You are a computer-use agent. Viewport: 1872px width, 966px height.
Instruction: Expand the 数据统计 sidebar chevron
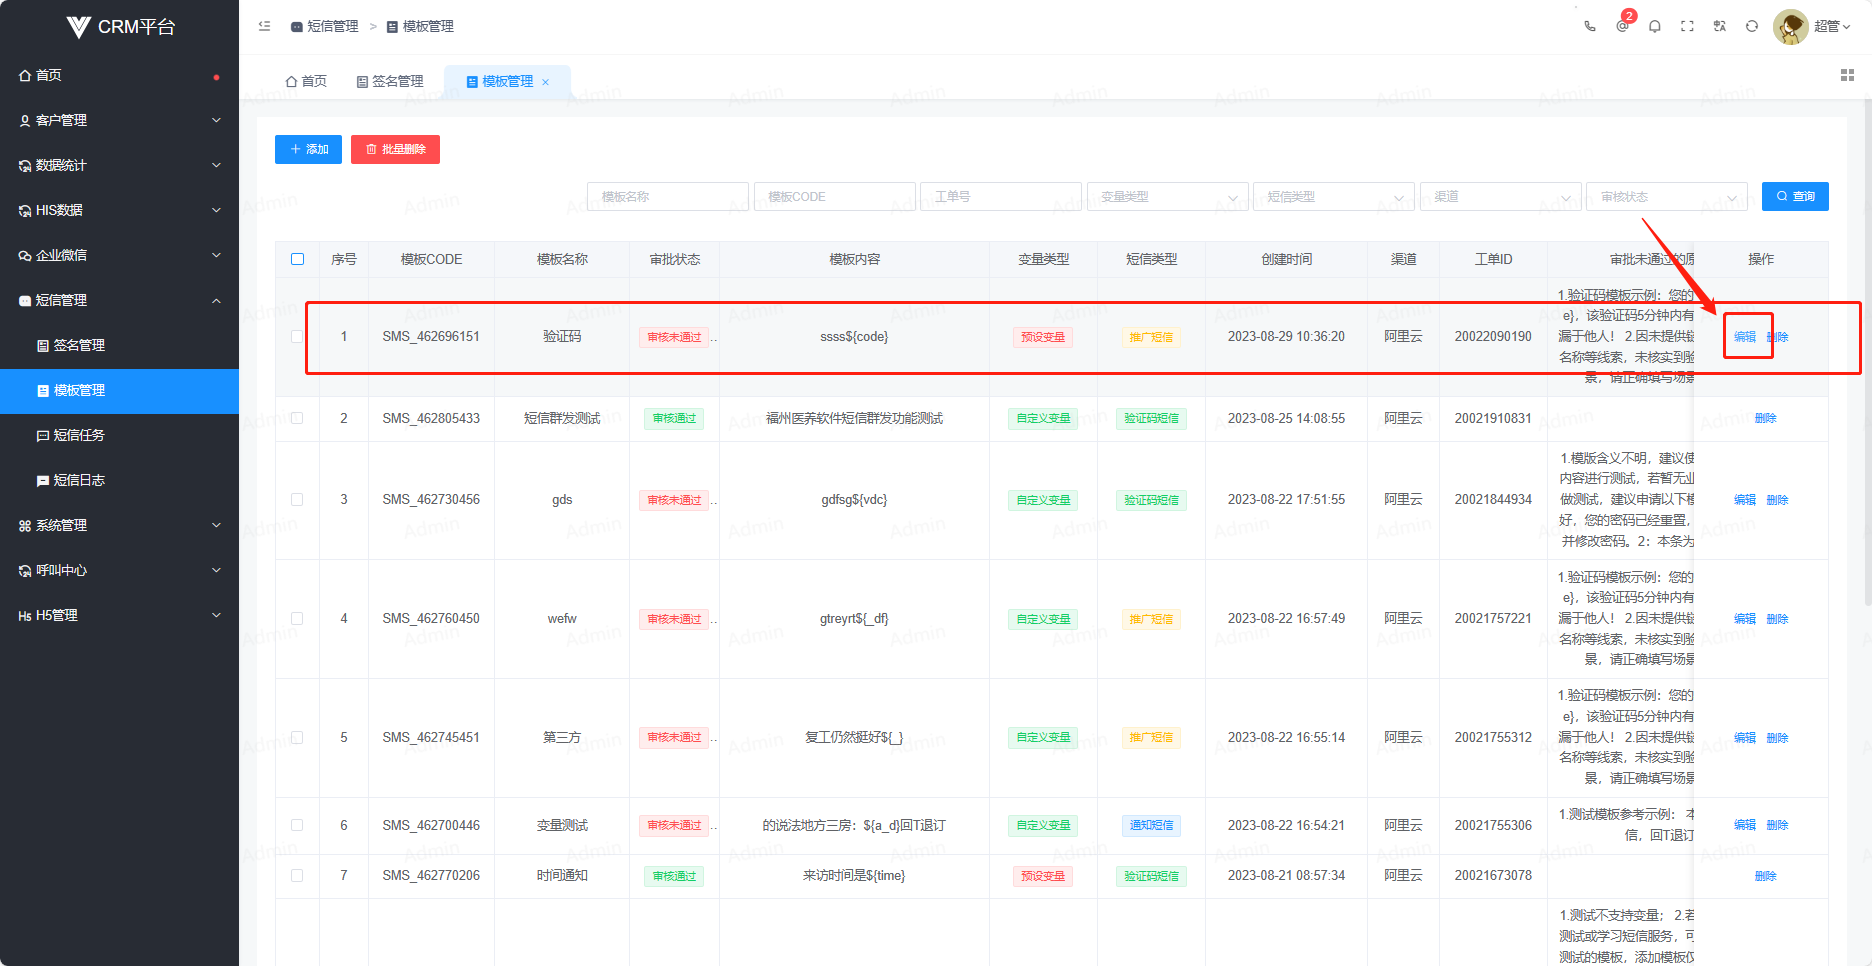point(216,165)
